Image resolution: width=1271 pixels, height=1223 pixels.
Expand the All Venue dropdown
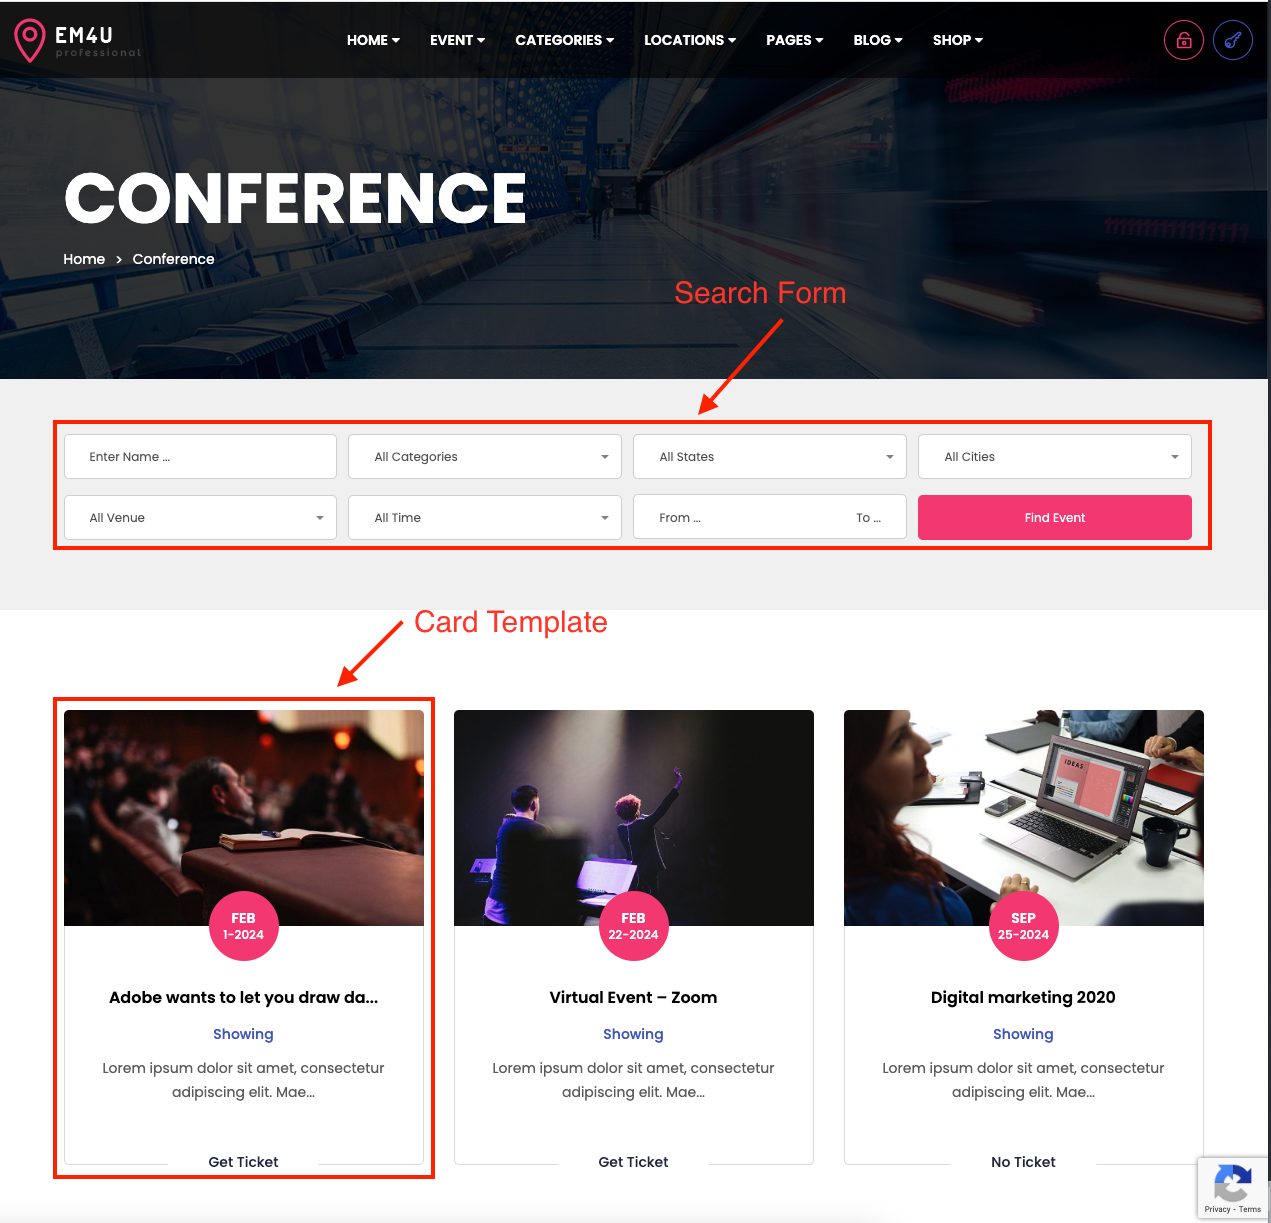(200, 518)
